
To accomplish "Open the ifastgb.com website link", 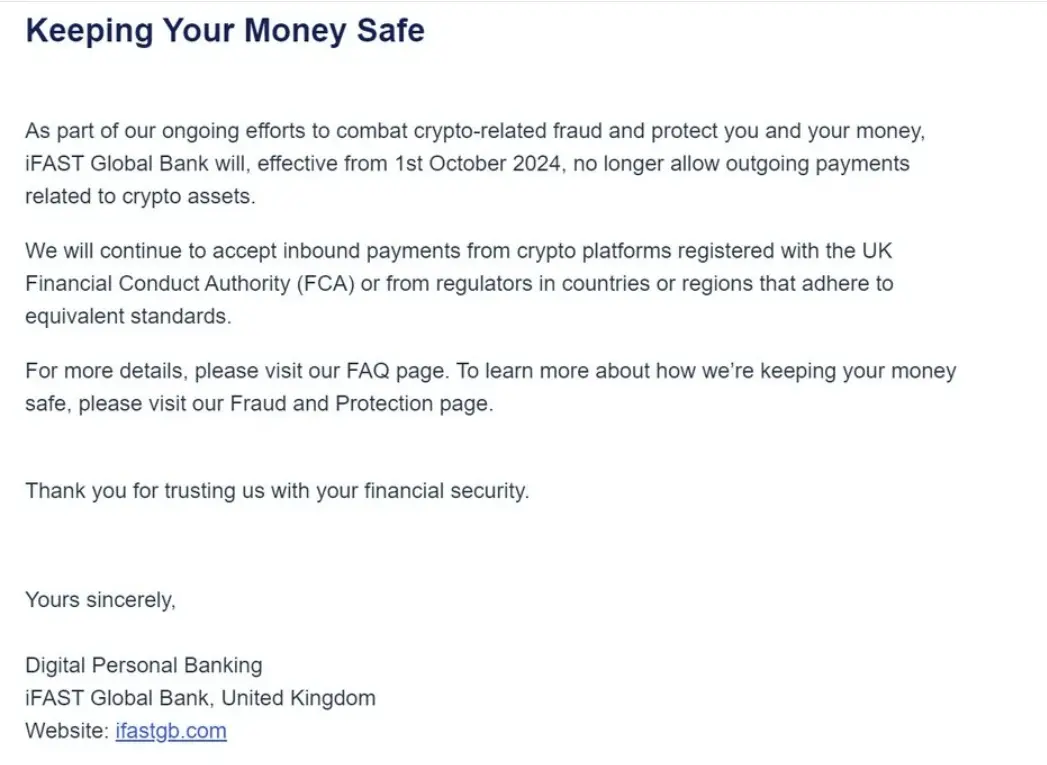I will (171, 731).
